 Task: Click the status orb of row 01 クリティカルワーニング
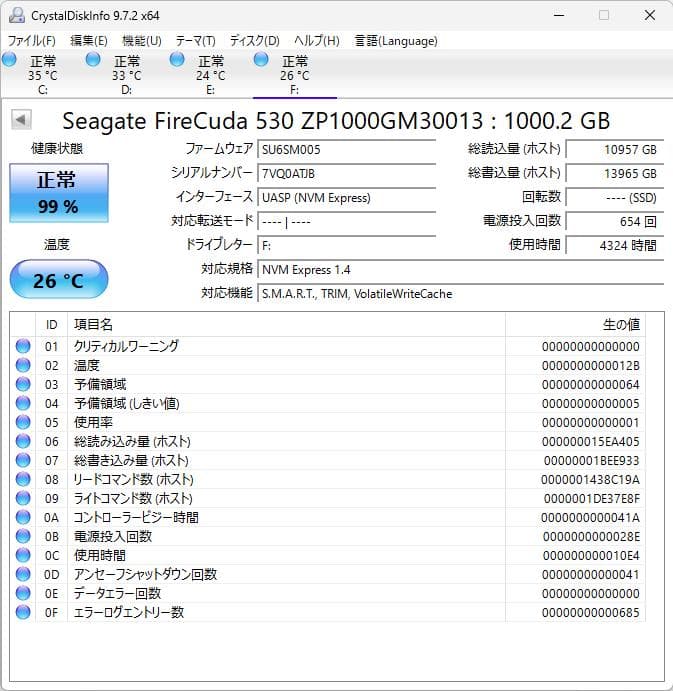click(23, 346)
